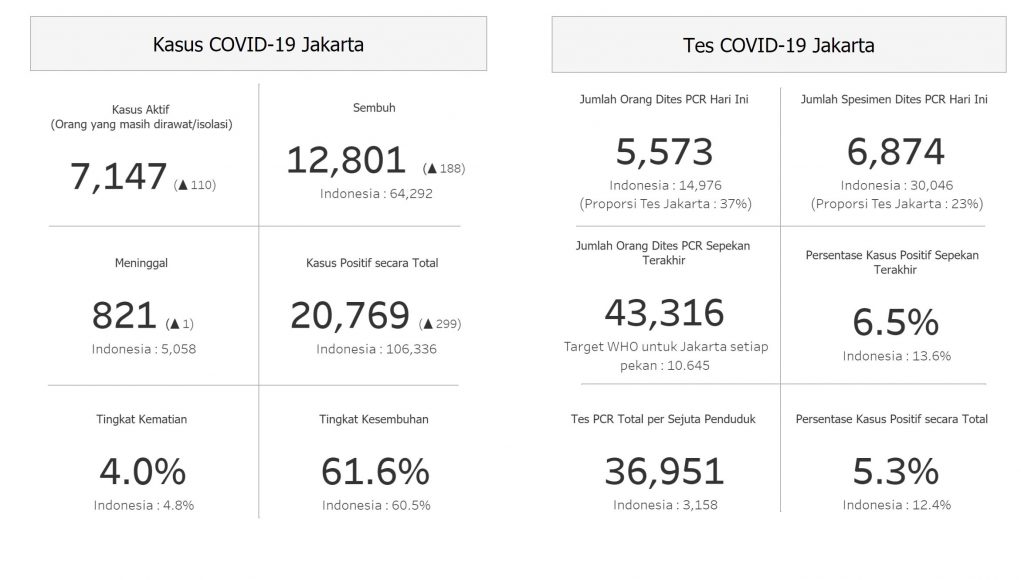Click specimens tested today value 6,874
Image resolution: width=1021 pixels, height=580 pixels.
pyautogui.click(x=895, y=151)
